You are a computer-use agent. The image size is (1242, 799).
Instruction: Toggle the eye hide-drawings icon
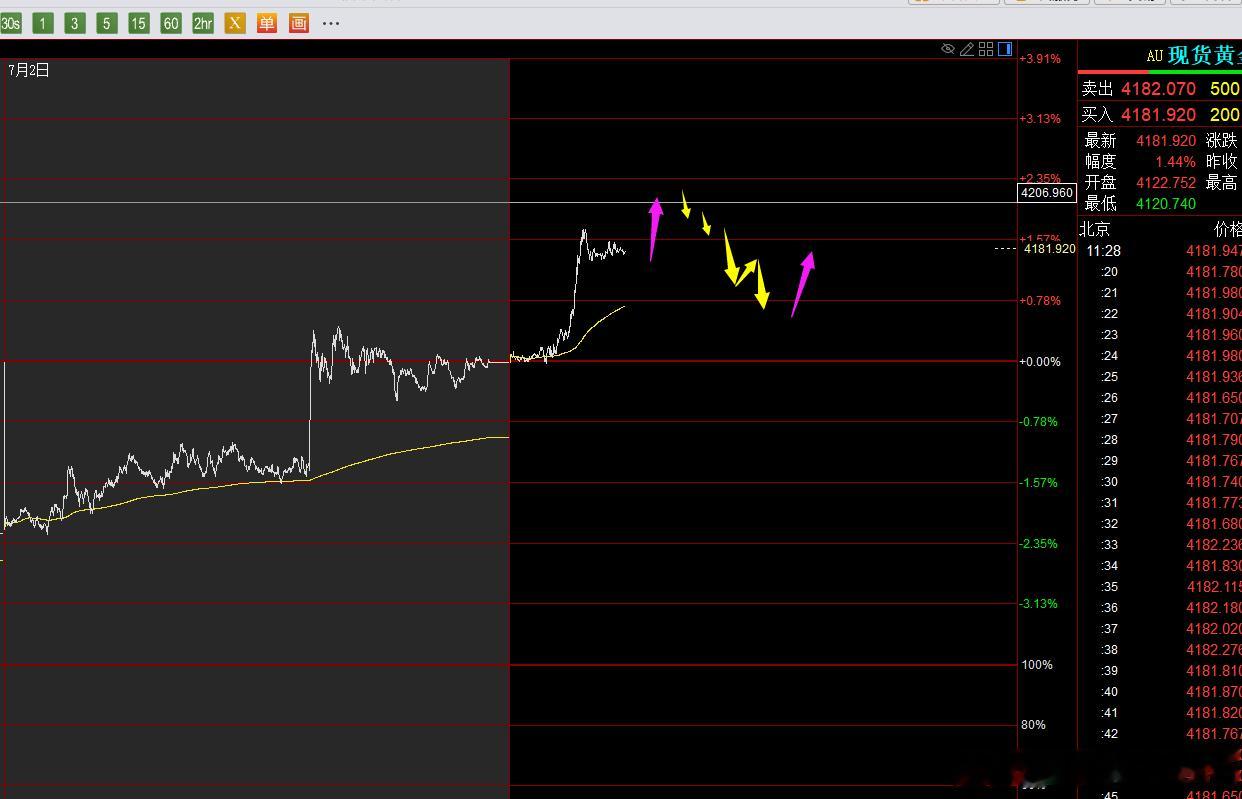(x=948, y=48)
